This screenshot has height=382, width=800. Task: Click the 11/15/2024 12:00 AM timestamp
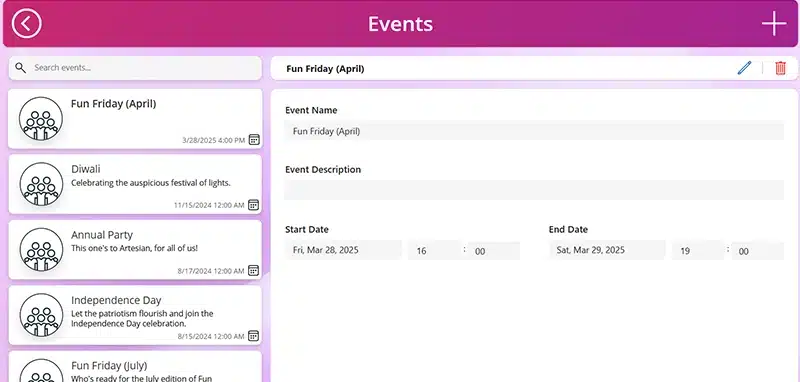coord(209,205)
